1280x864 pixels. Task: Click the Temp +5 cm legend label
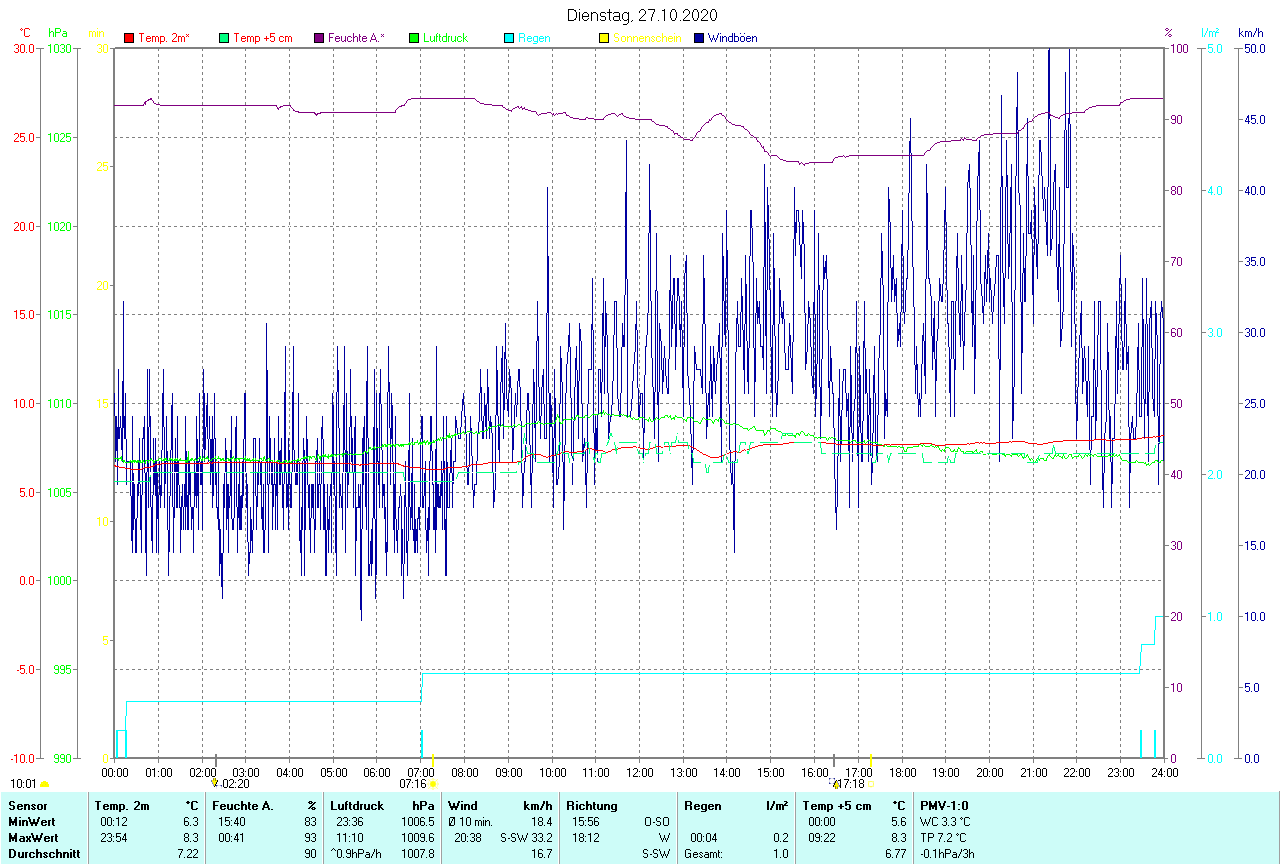point(262,38)
